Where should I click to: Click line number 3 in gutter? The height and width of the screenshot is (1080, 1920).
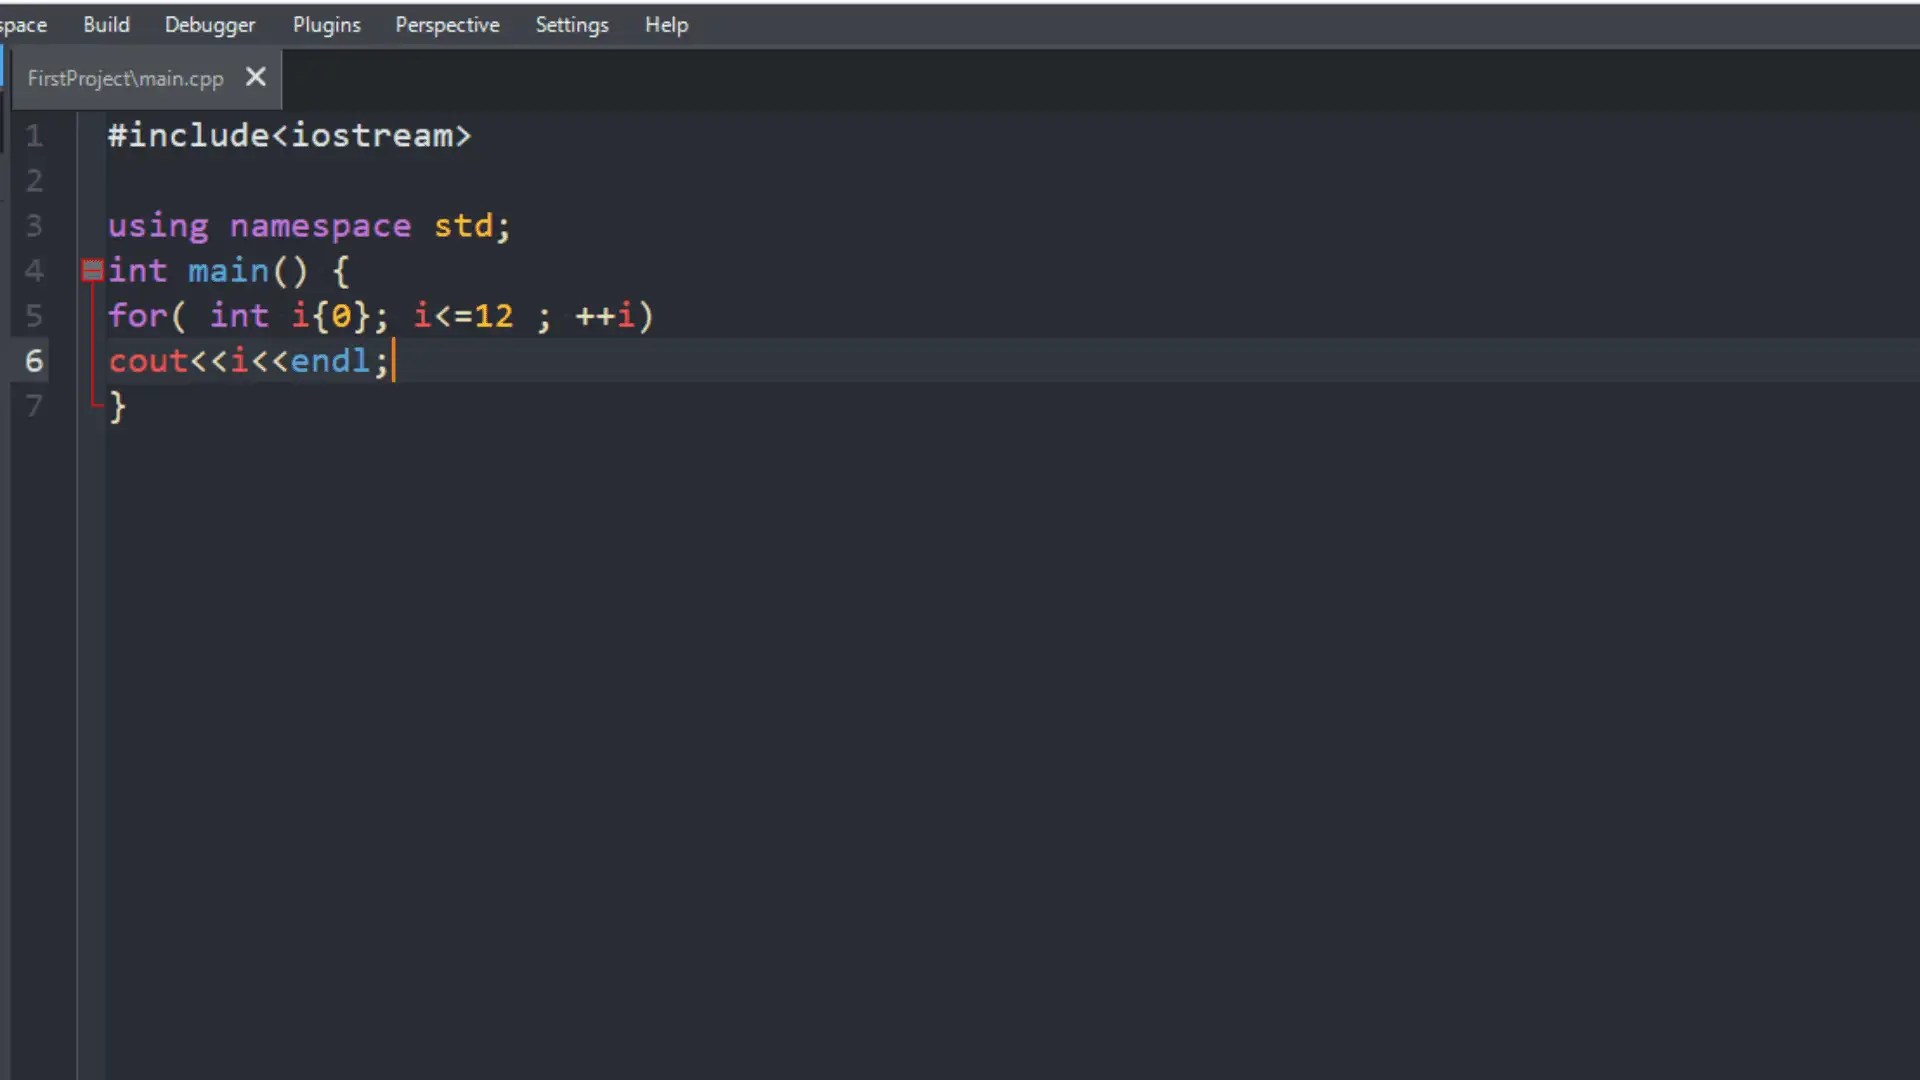tap(34, 225)
